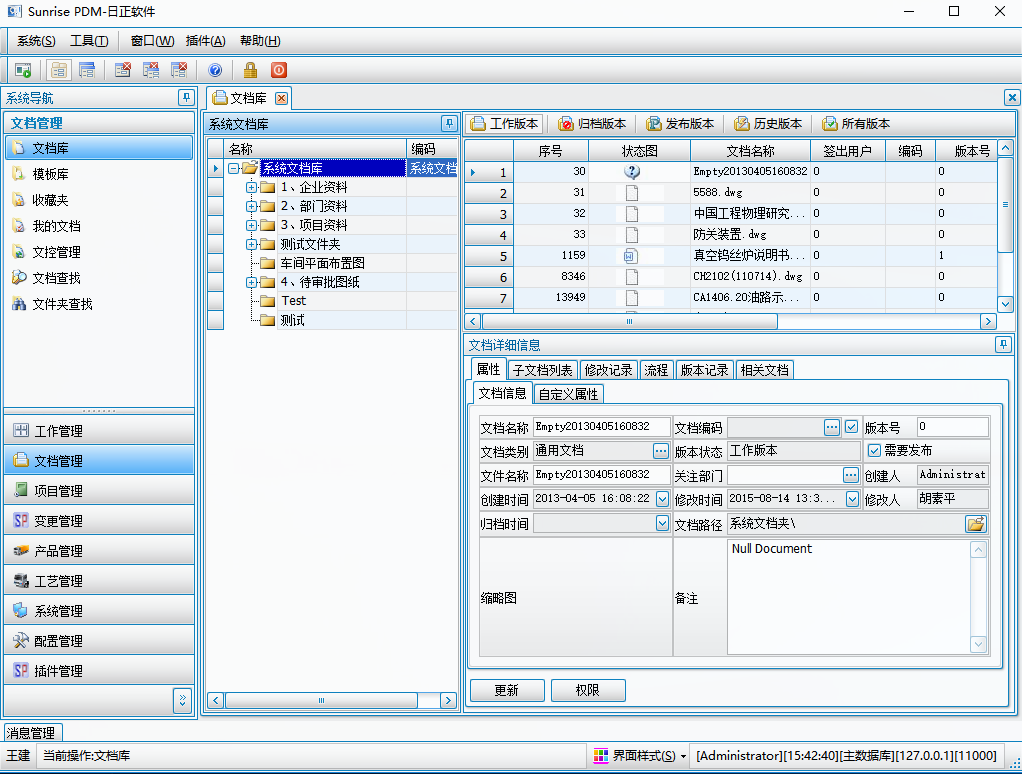Click the 发布版本 toolbar button
Viewport: 1022px width, 774px height.
(680, 124)
